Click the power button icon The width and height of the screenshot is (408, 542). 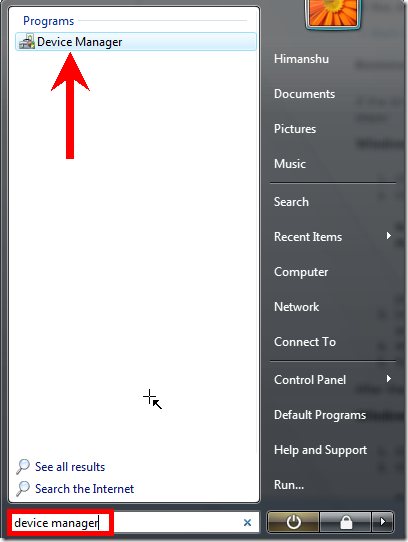pos(294,522)
